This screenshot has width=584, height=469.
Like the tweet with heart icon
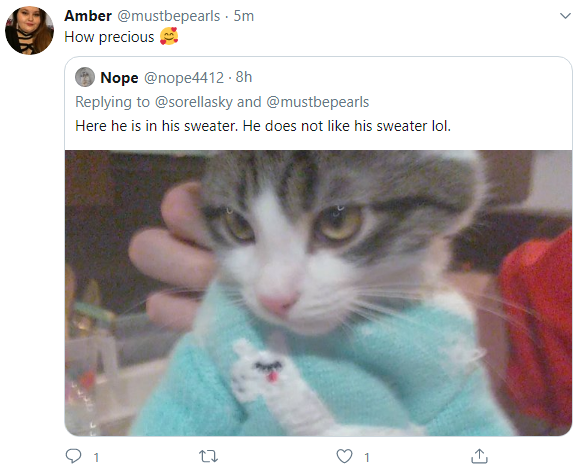344,456
